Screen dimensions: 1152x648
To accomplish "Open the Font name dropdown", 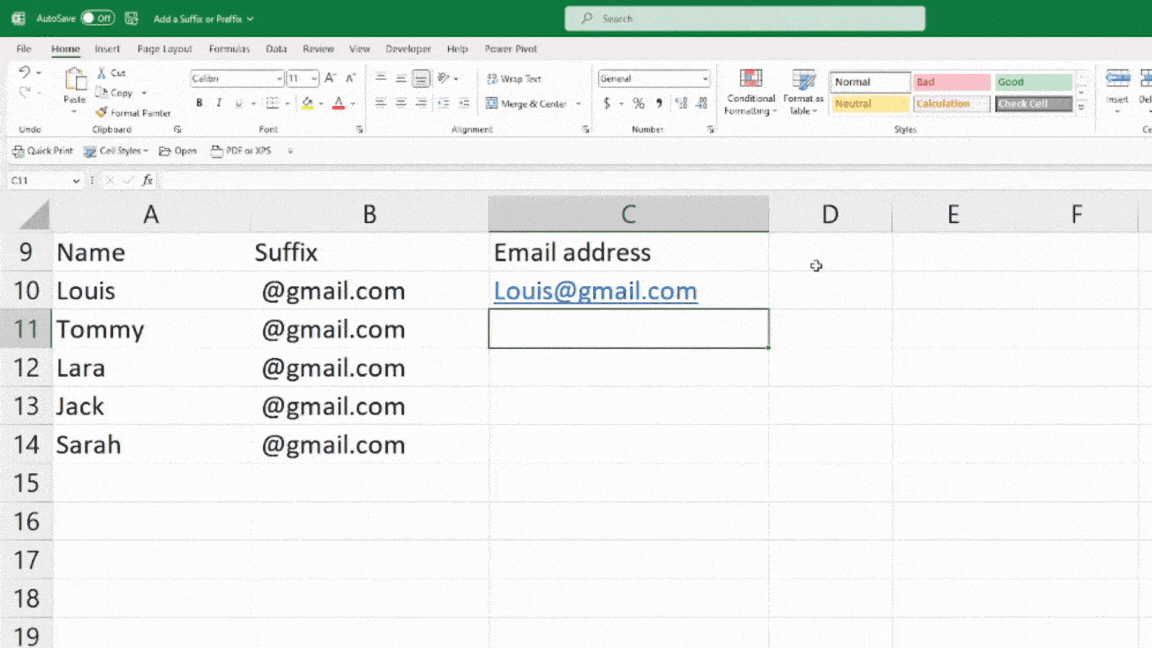I will (x=278, y=78).
